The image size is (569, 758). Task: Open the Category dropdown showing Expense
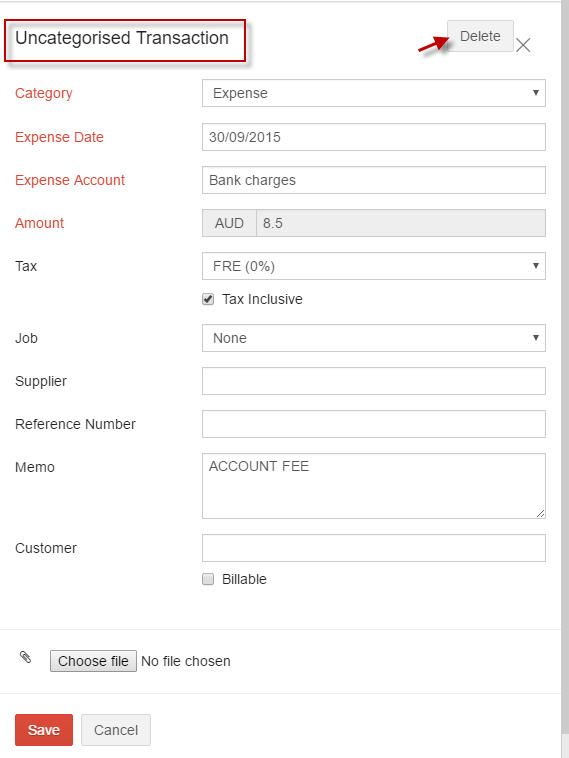[x=374, y=93]
